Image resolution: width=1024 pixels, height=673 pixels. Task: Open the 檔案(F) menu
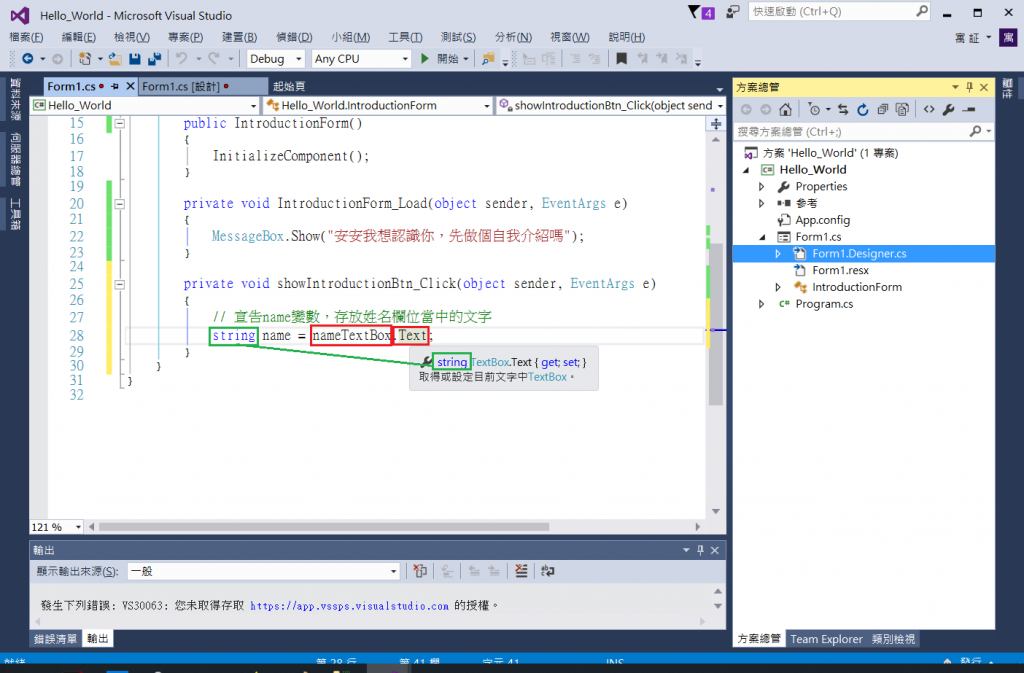coord(26,37)
